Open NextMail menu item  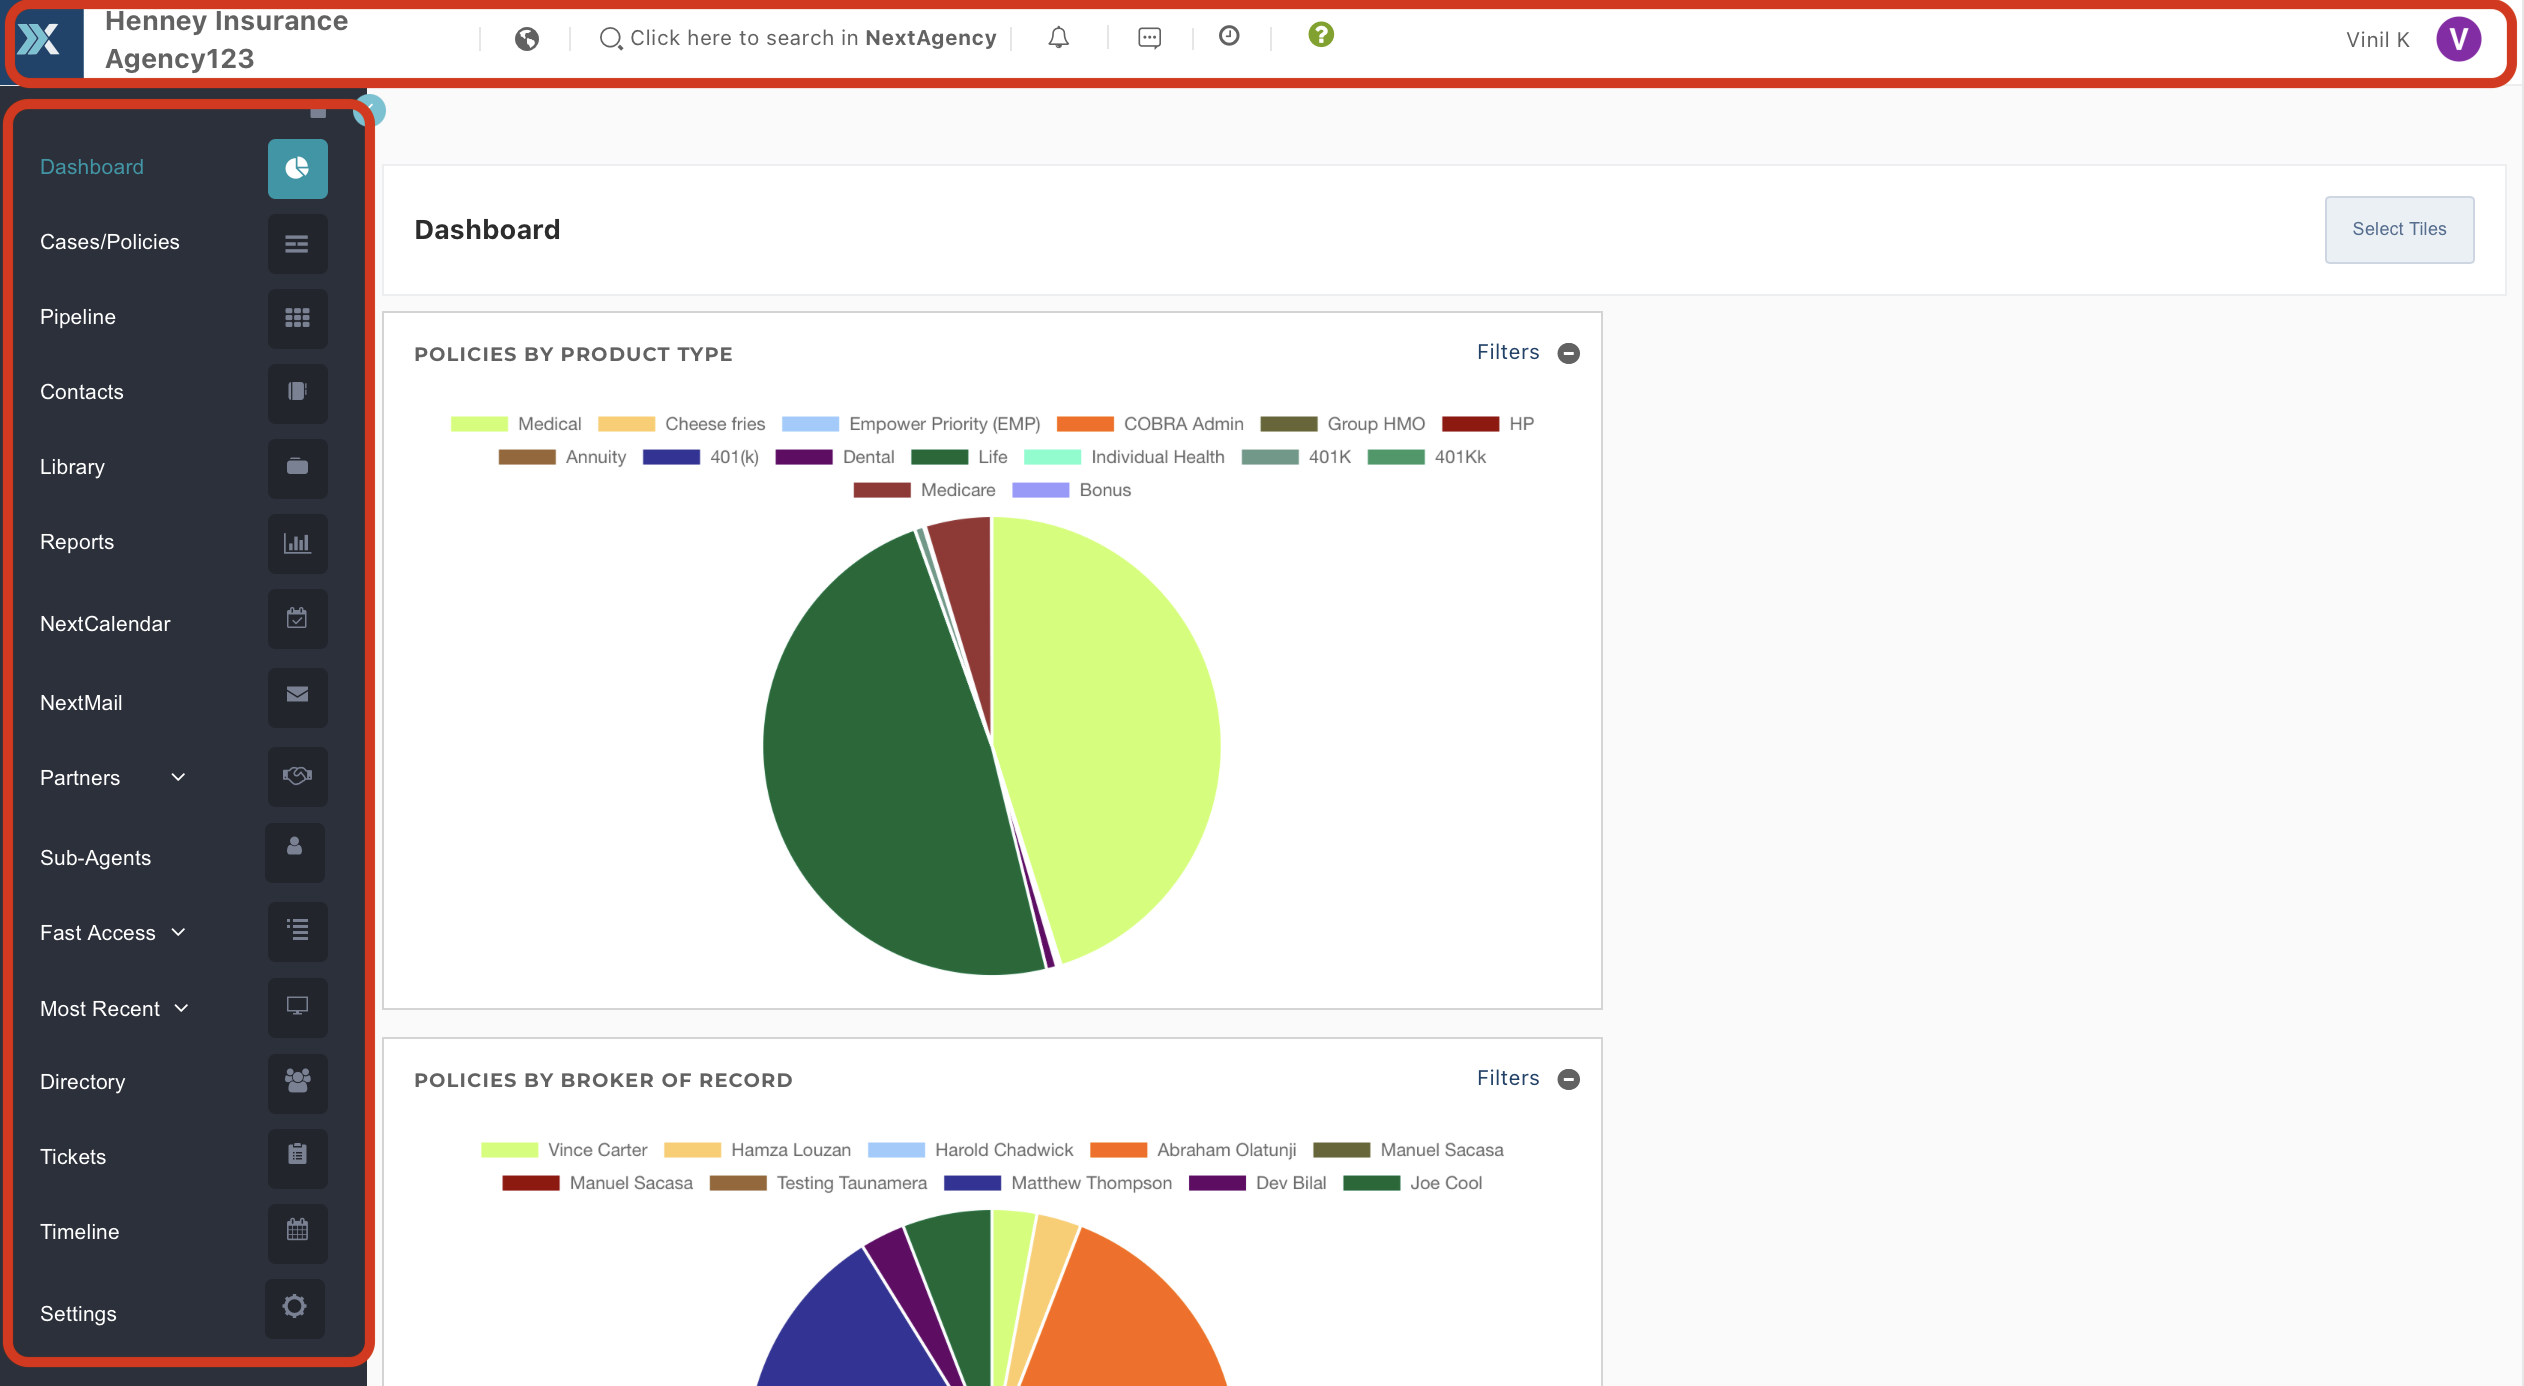(x=81, y=703)
